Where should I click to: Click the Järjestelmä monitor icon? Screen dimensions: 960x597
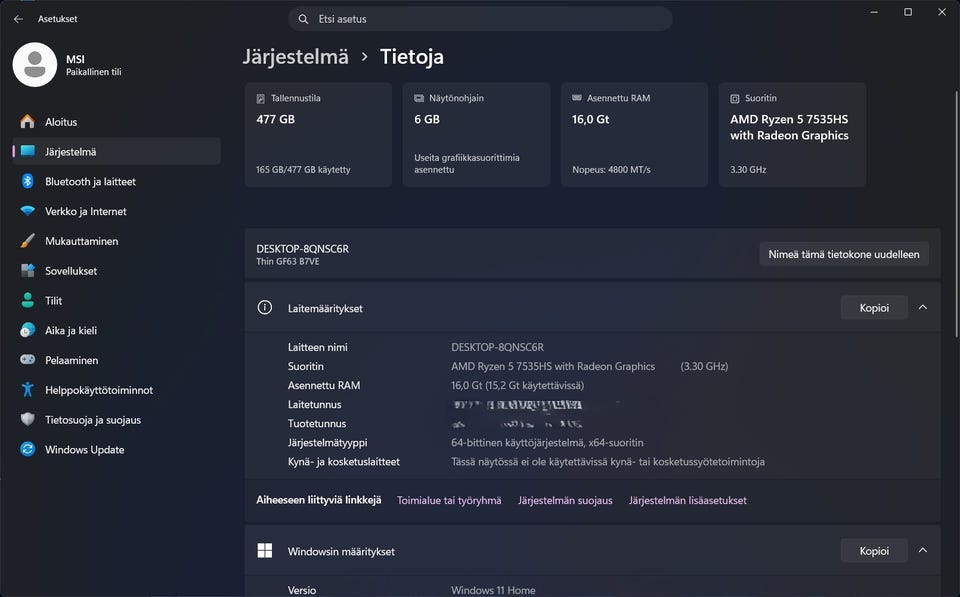pos(28,151)
